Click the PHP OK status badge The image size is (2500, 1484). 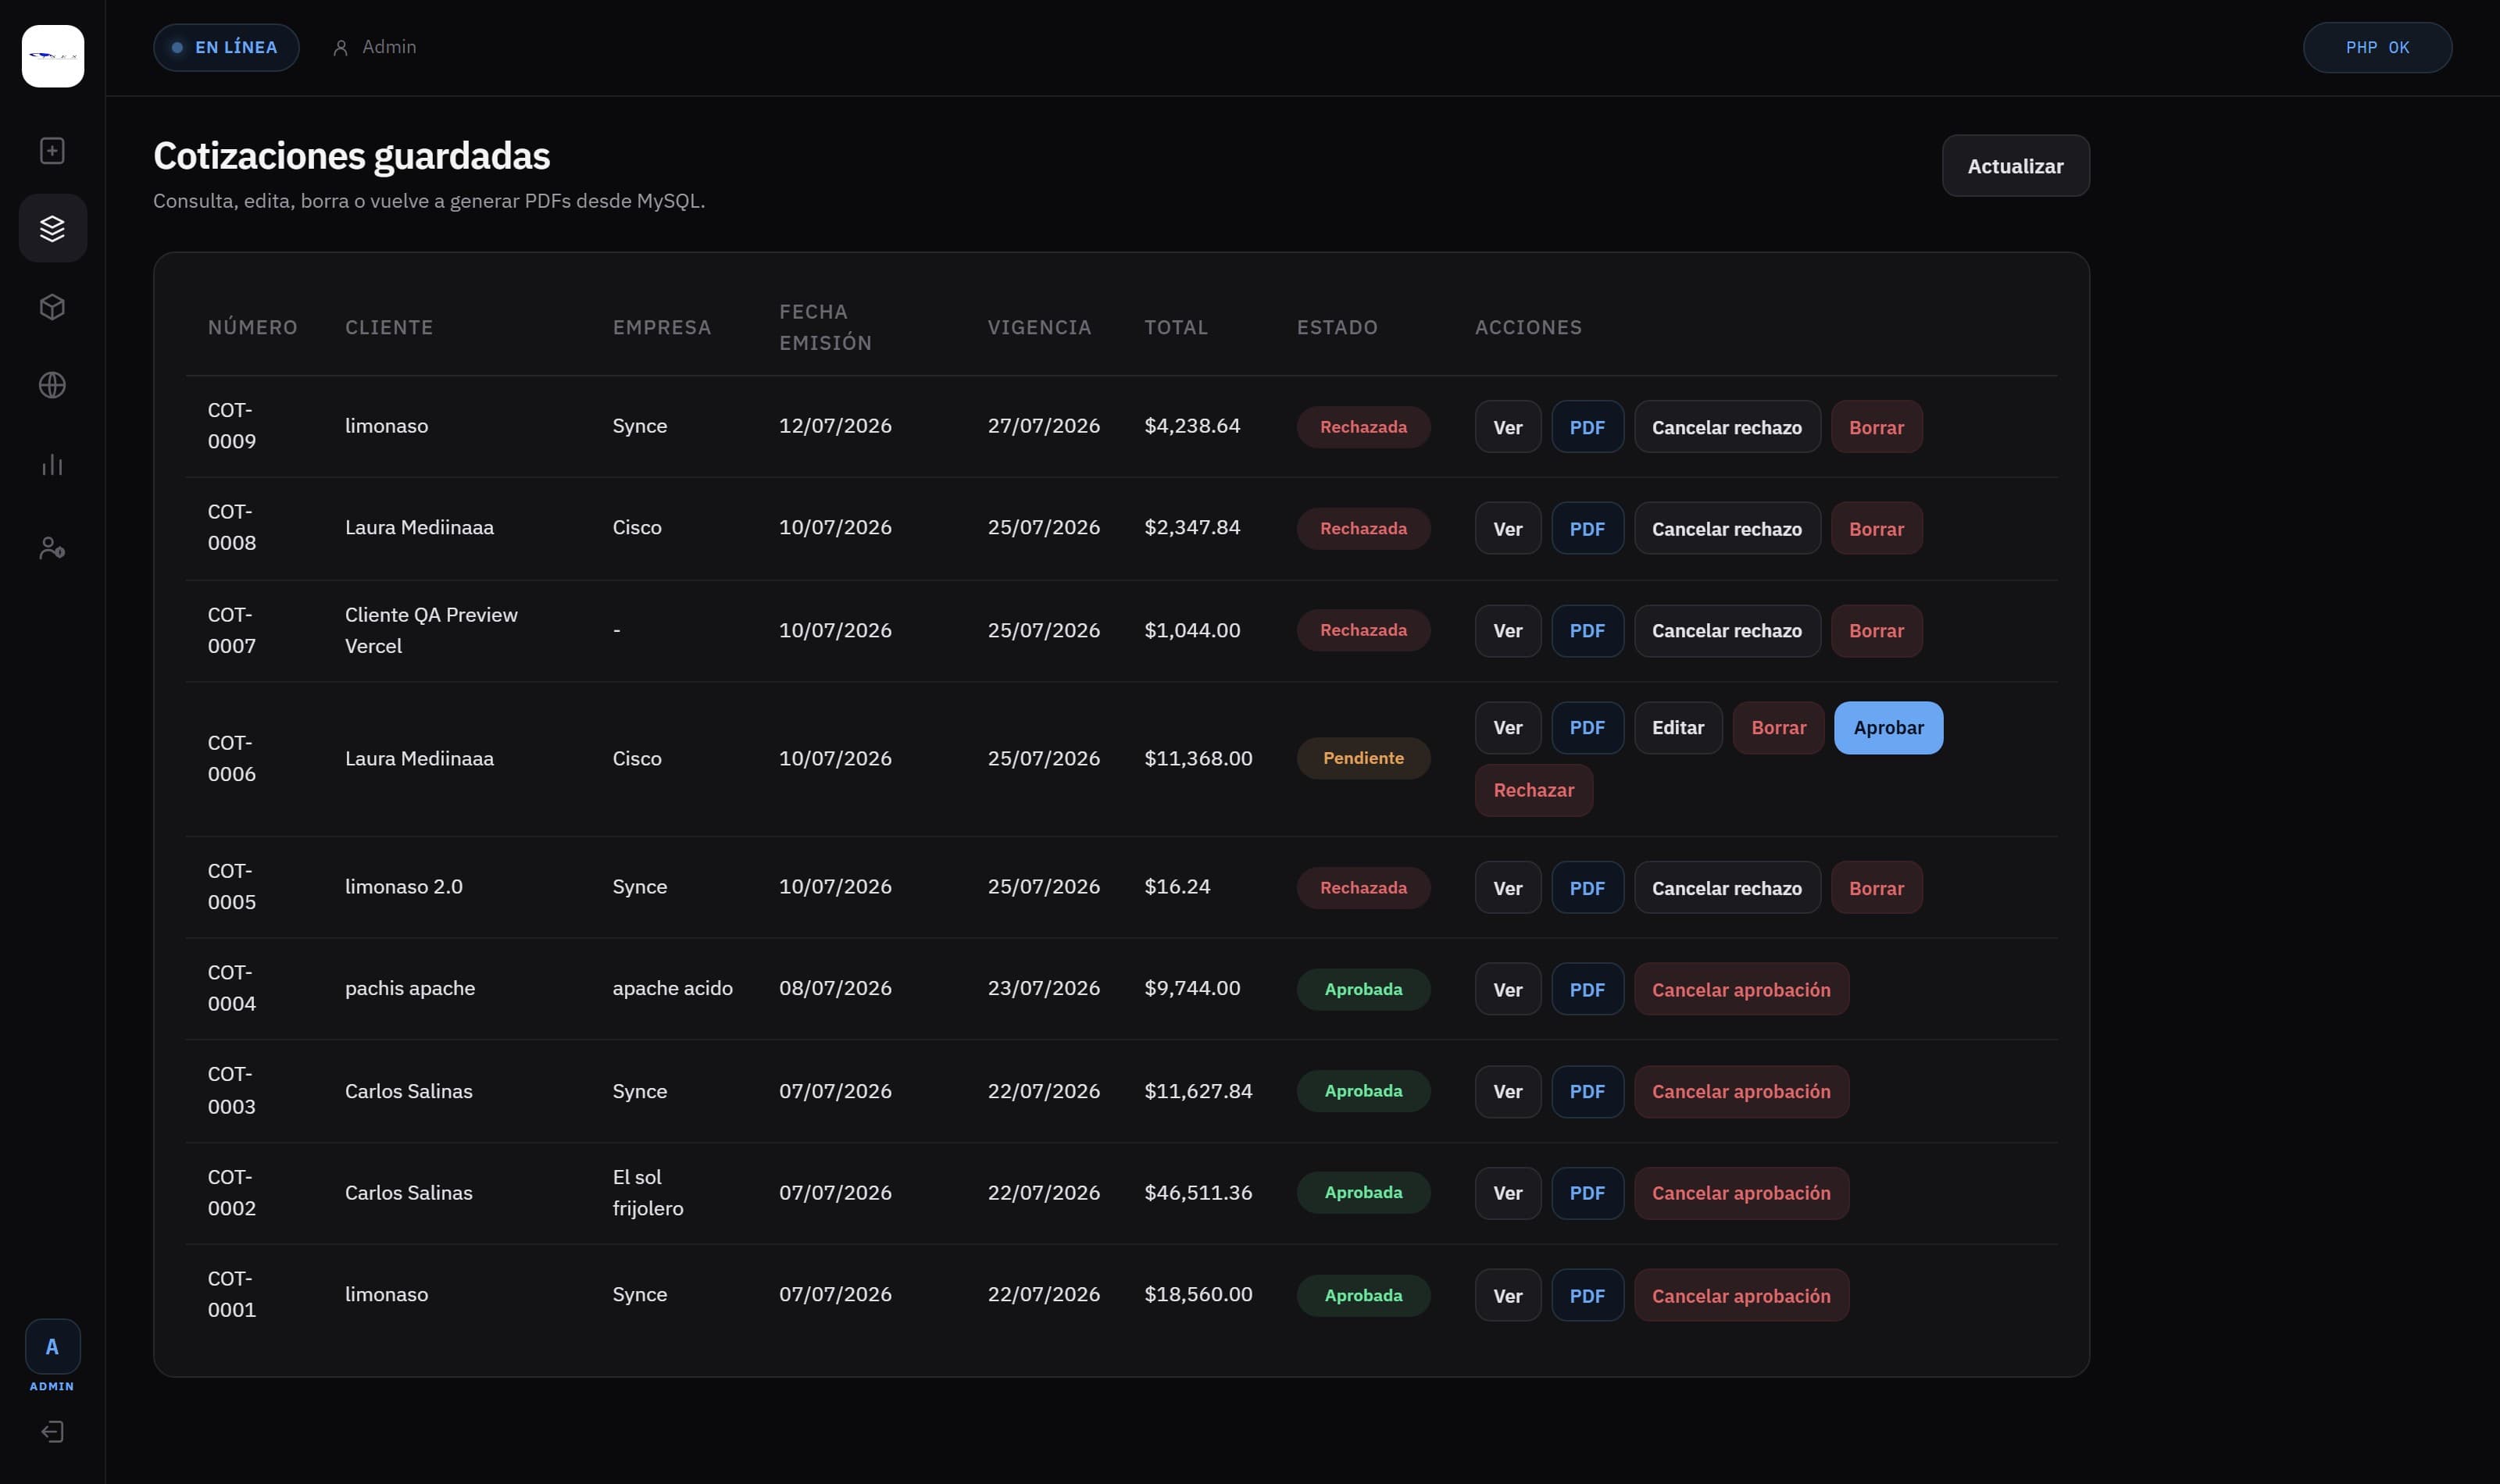(x=2377, y=47)
